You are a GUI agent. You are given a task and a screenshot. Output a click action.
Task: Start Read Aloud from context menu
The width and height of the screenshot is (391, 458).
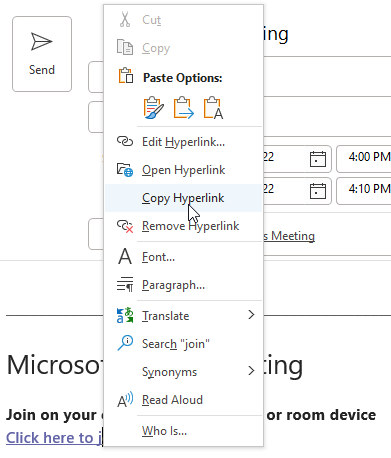(x=184, y=400)
